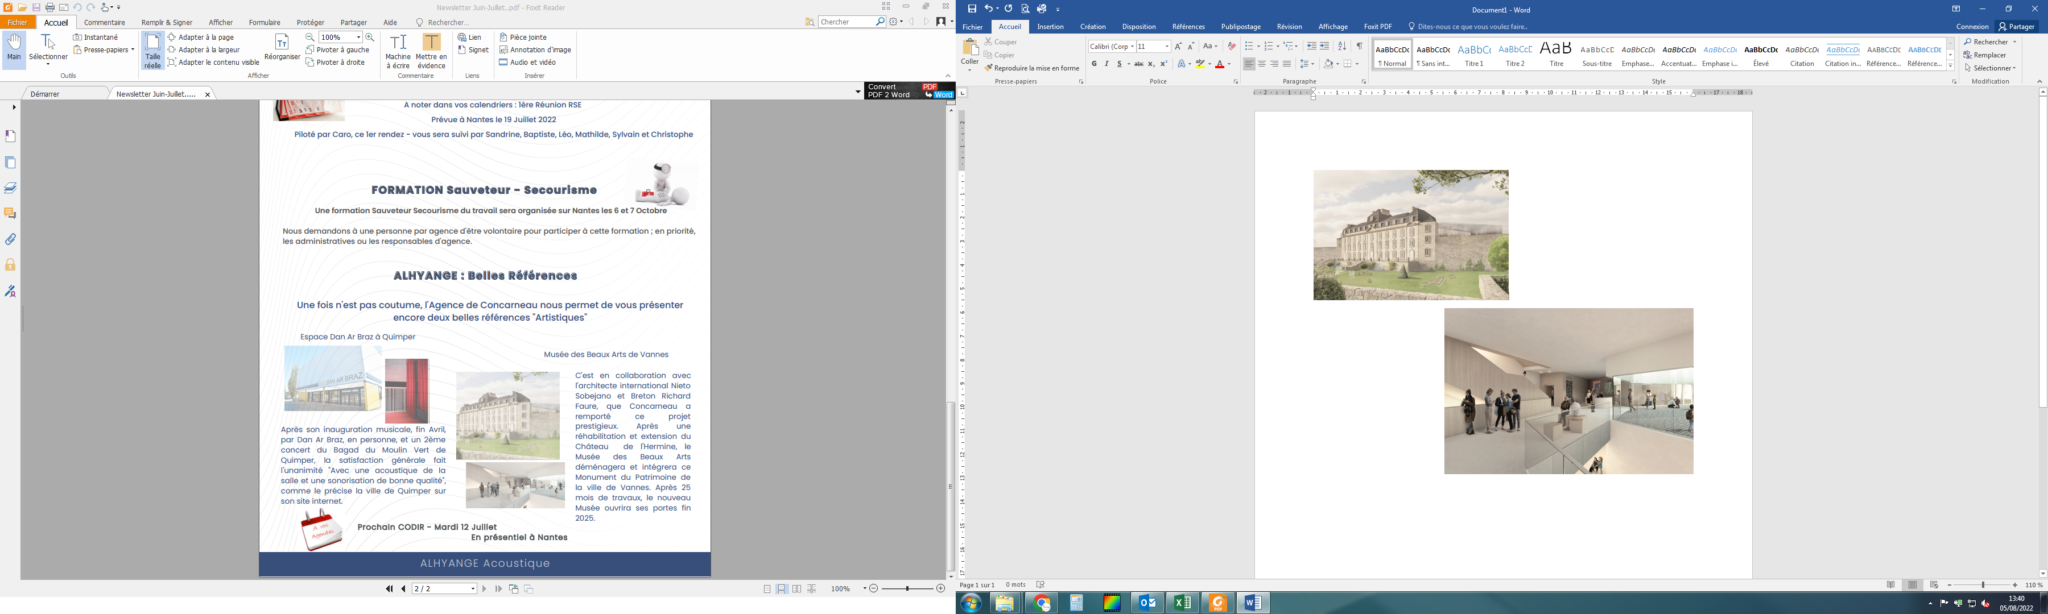
Task: Expand the Word styles gallery
Action: [x=1950, y=66]
